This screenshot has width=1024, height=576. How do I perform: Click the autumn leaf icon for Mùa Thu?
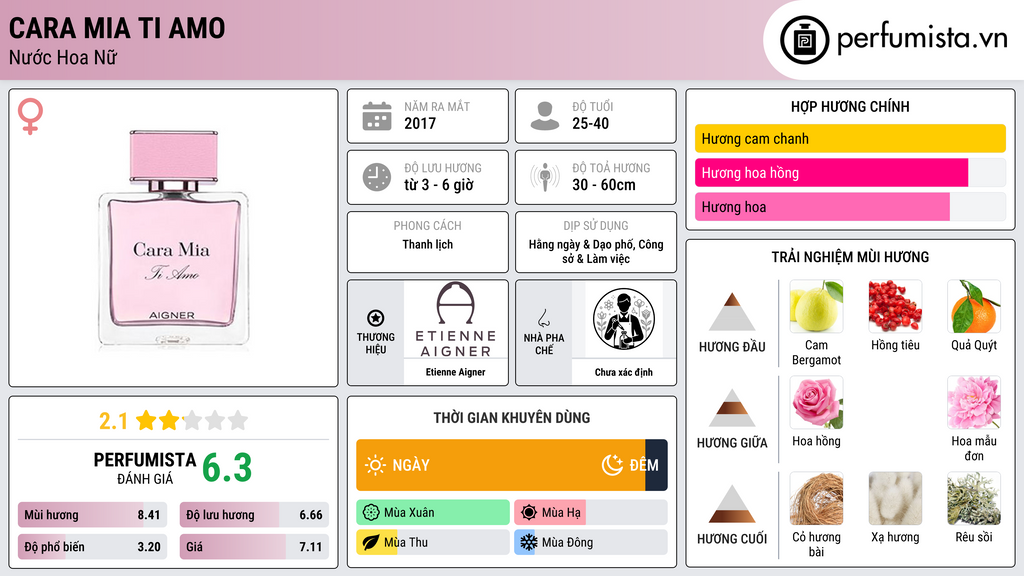pos(371,542)
